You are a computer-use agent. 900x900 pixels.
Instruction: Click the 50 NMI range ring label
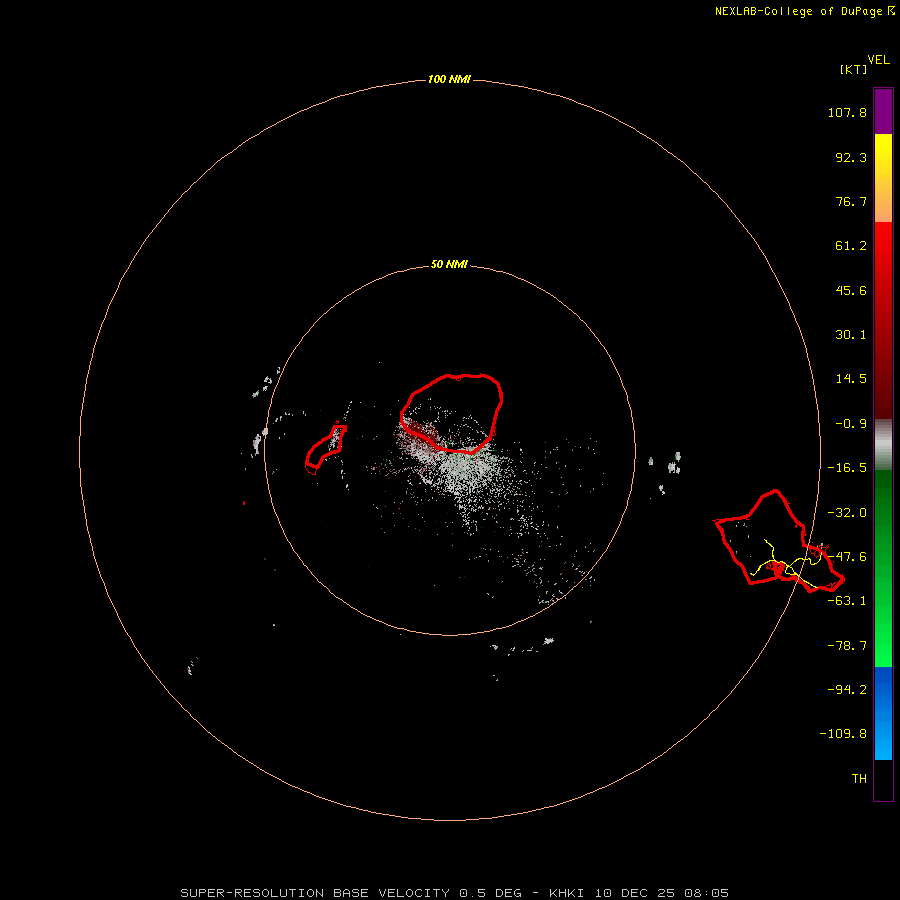[449, 265]
